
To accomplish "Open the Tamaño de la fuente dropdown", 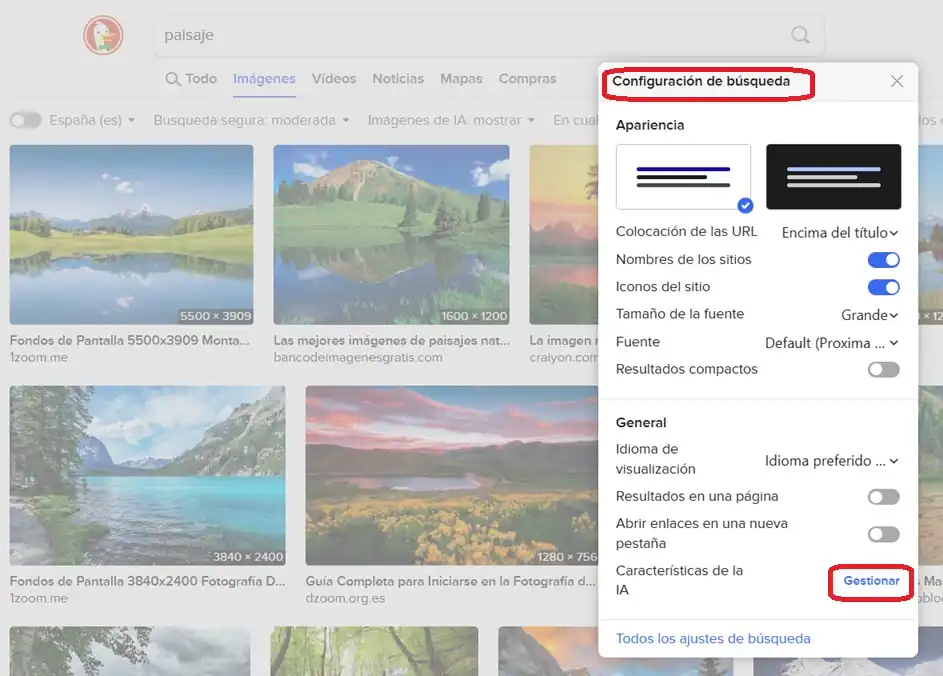I will point(868,314).
